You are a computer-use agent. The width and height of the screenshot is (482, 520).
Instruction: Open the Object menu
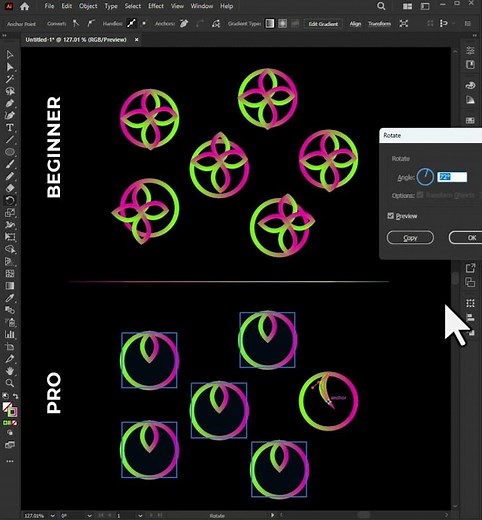[88, 6]
